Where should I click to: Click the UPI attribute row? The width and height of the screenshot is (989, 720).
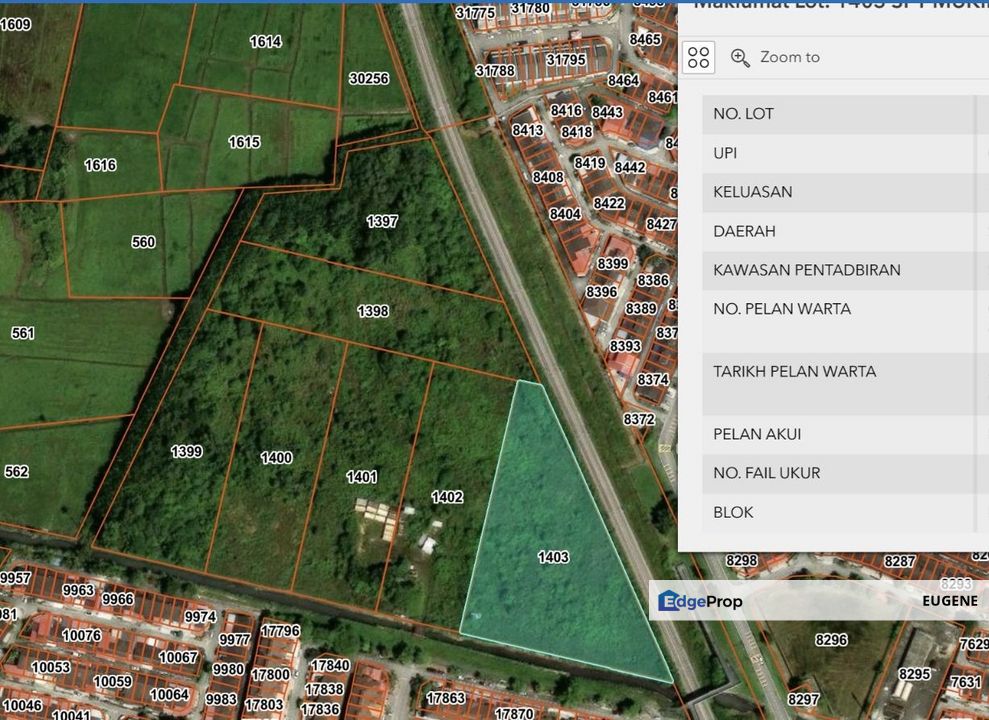click(x=840, y=153)
